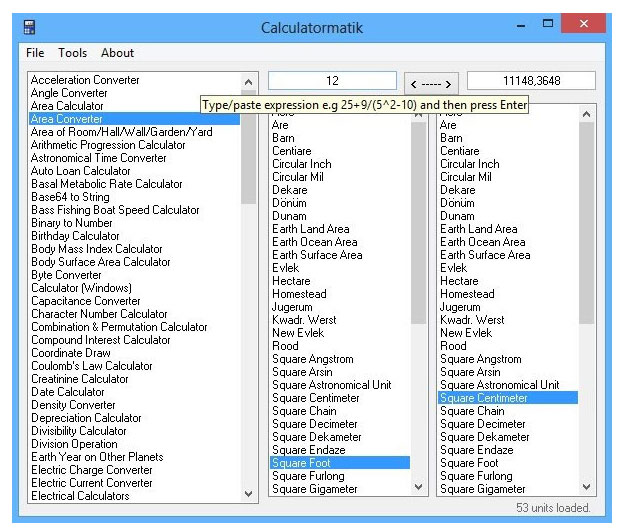620x531 pixels.
Task: Click the 53 units loaded status text
Action: [x=553, y=508]
